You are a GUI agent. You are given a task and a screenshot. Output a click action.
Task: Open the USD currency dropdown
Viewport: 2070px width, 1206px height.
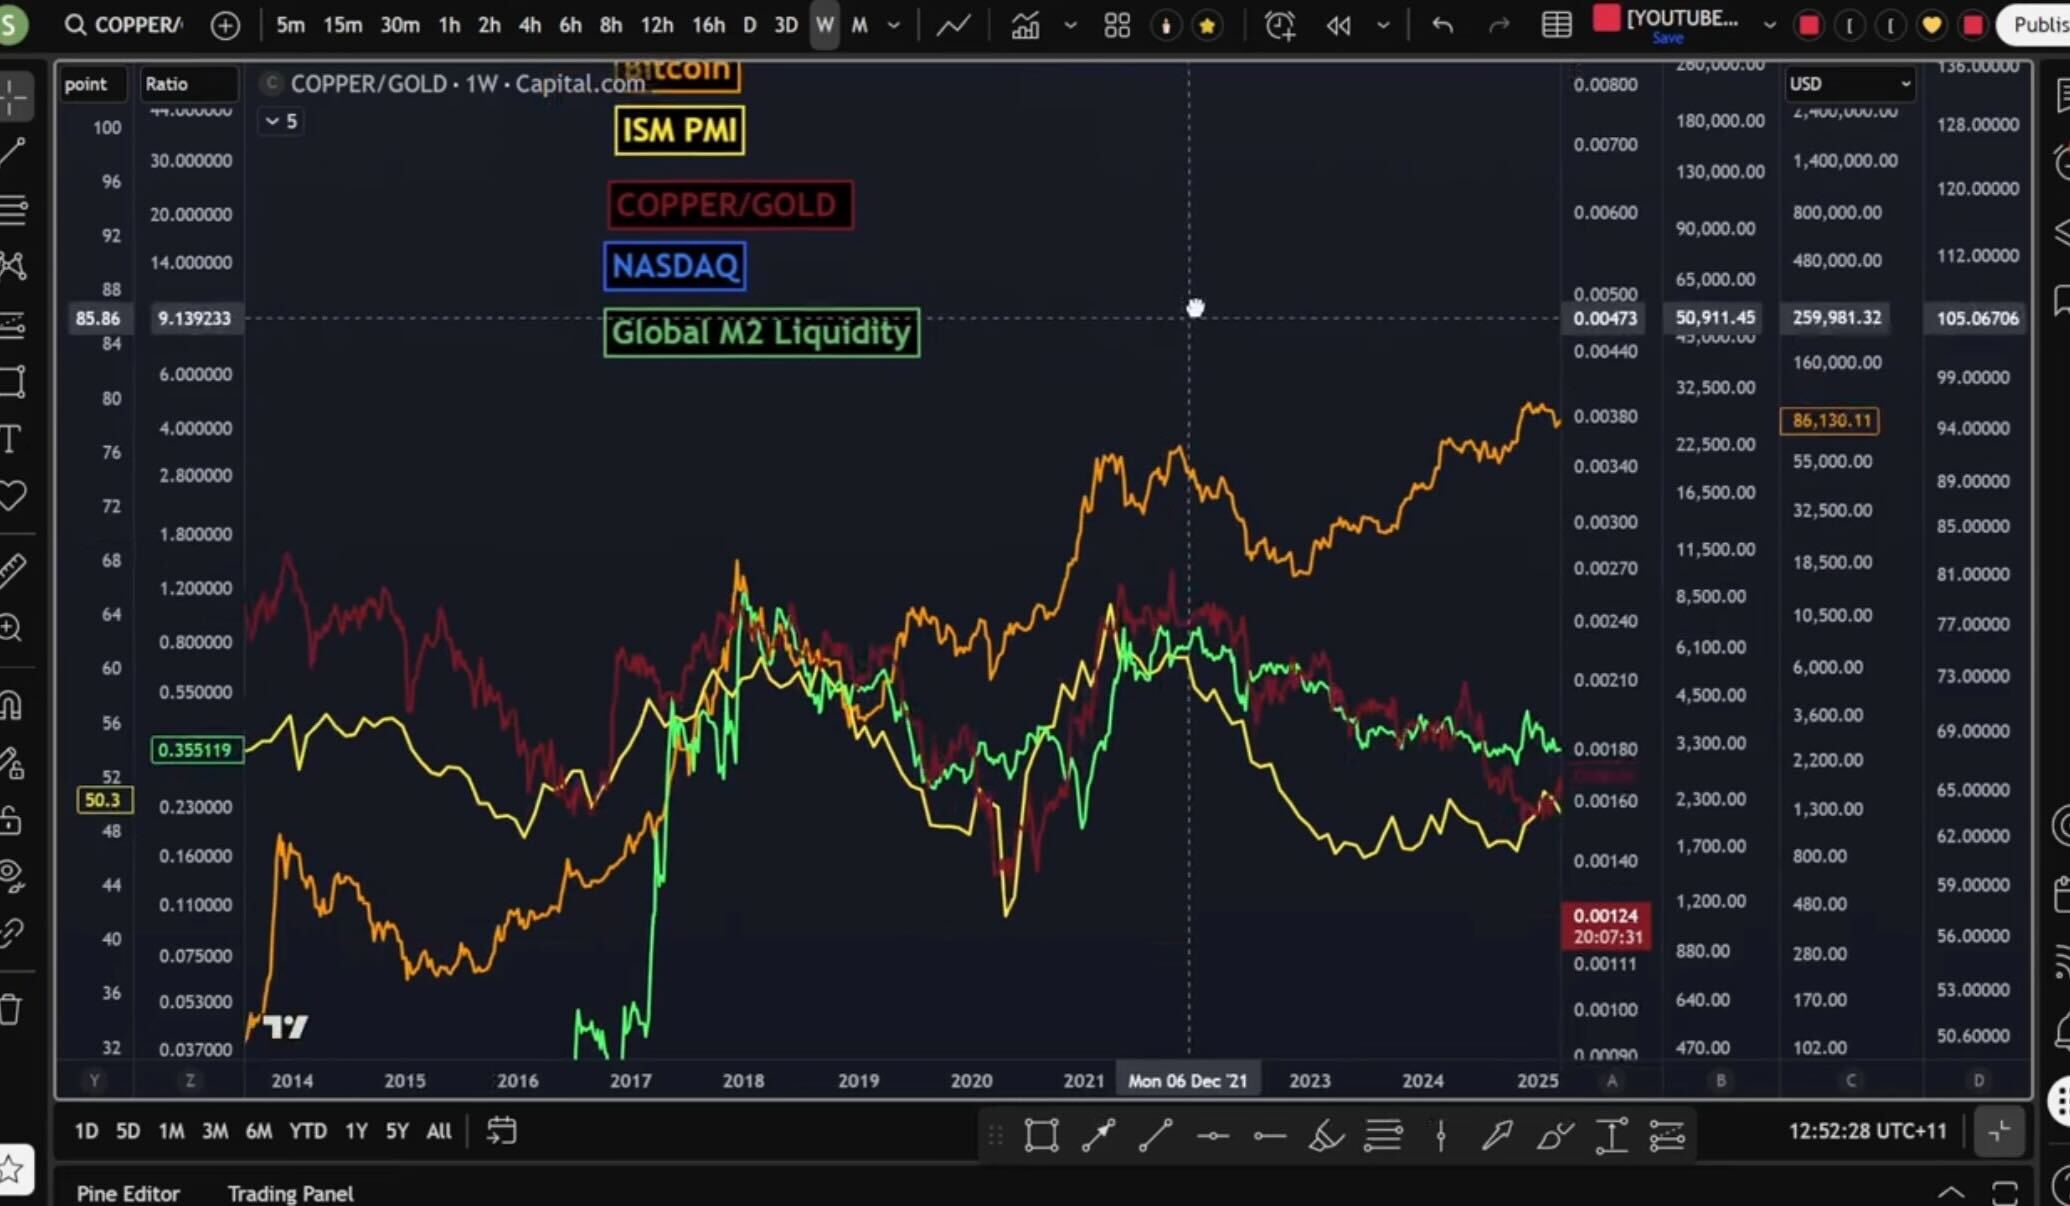pos(1849,84)
